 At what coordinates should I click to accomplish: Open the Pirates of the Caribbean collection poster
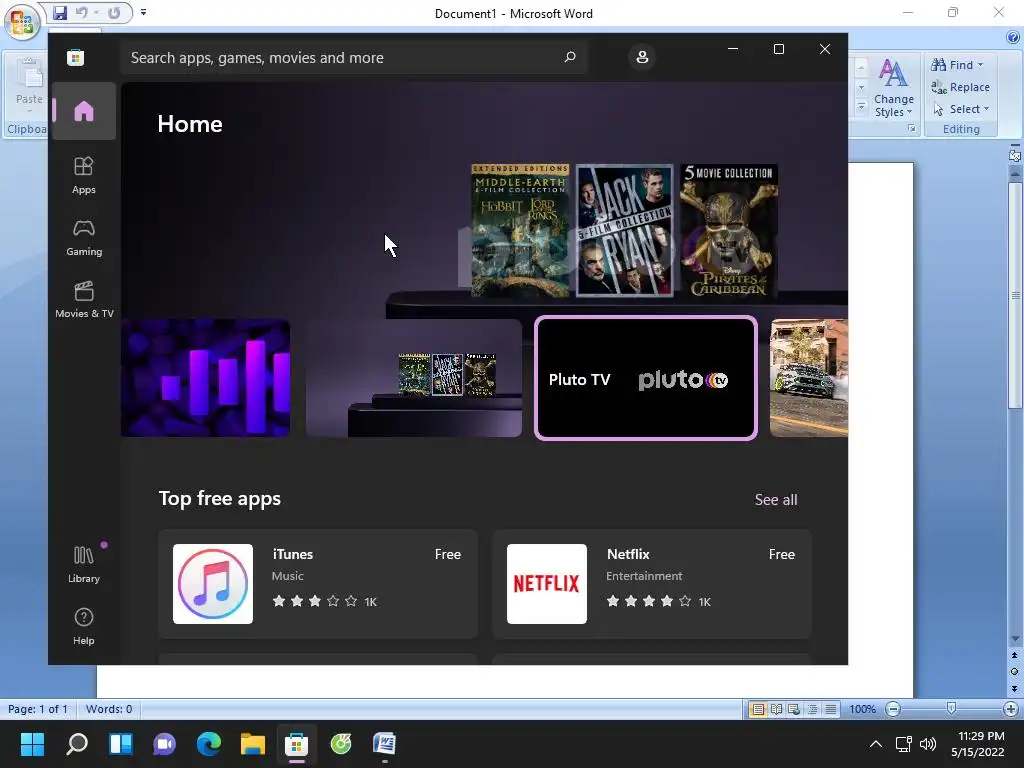point(729,231)
